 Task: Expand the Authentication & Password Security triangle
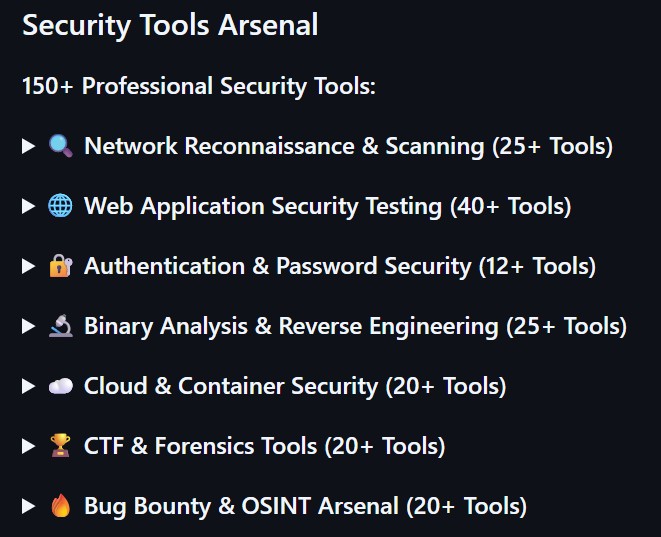pos(28,267)
